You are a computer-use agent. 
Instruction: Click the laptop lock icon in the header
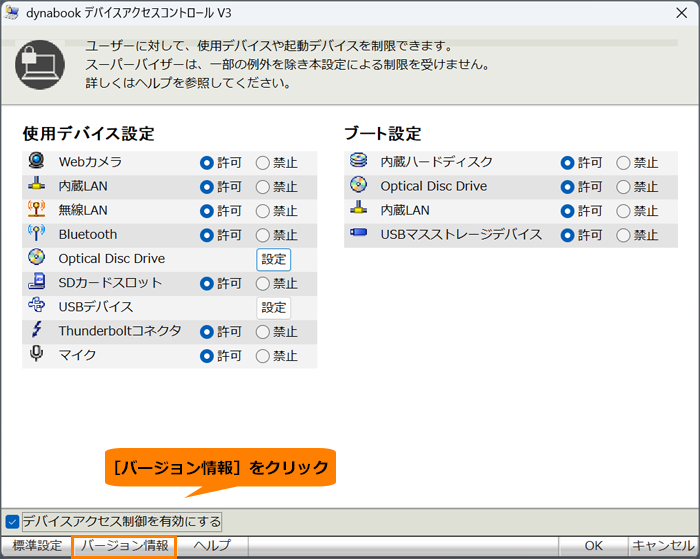(40, 65)
